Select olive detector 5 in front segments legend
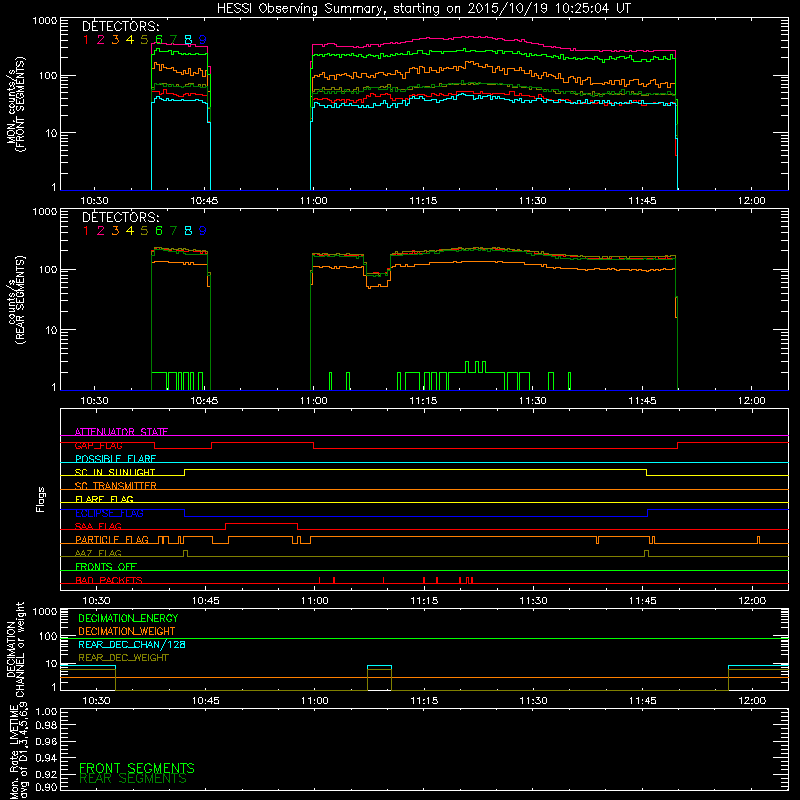This screenshot has height=800, width=800. click(144, 40)
